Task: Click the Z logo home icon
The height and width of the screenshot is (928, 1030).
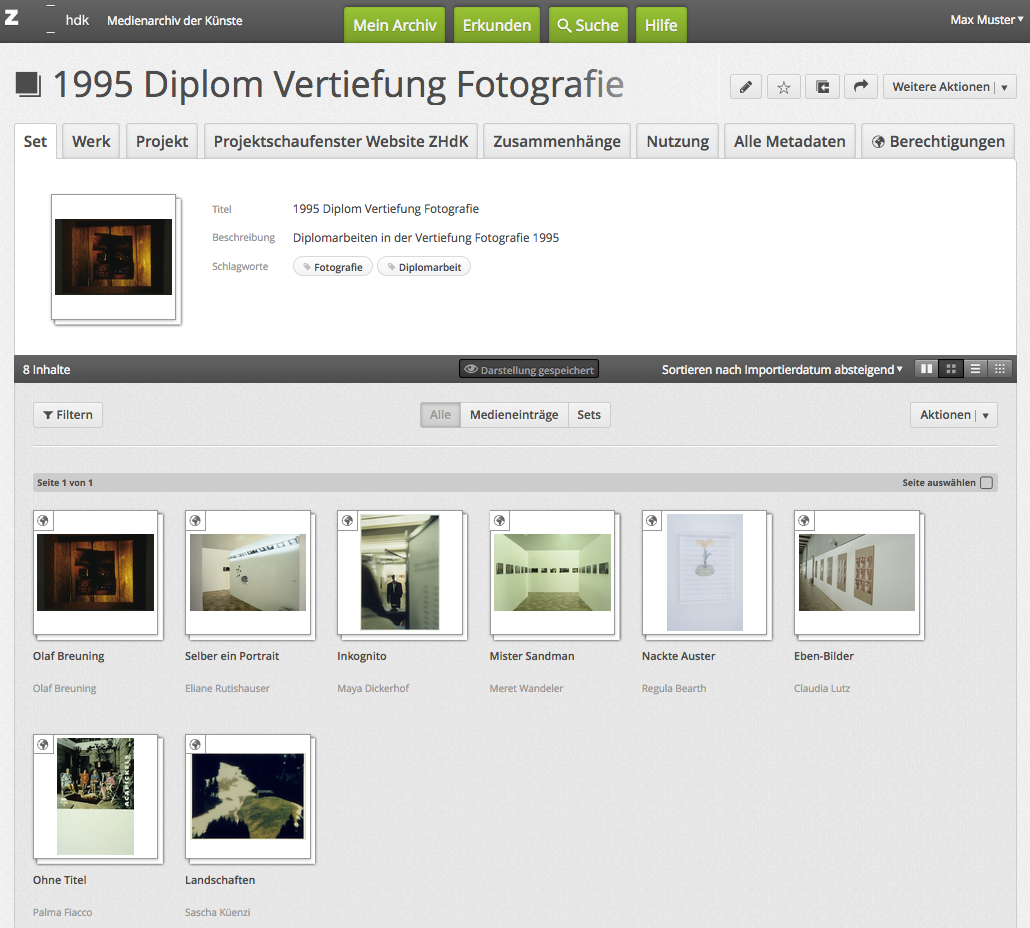Action: pyautogui.click(x=12, y=20)
